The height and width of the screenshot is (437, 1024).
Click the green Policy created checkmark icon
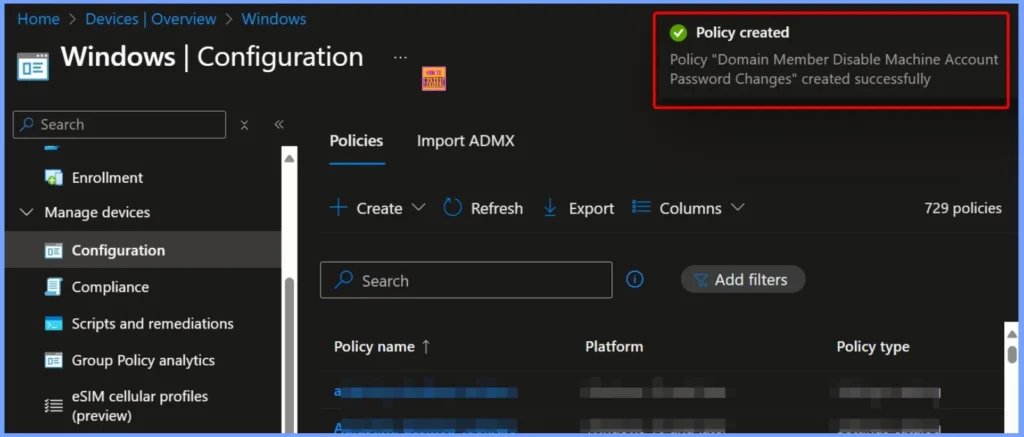point(680,33)
